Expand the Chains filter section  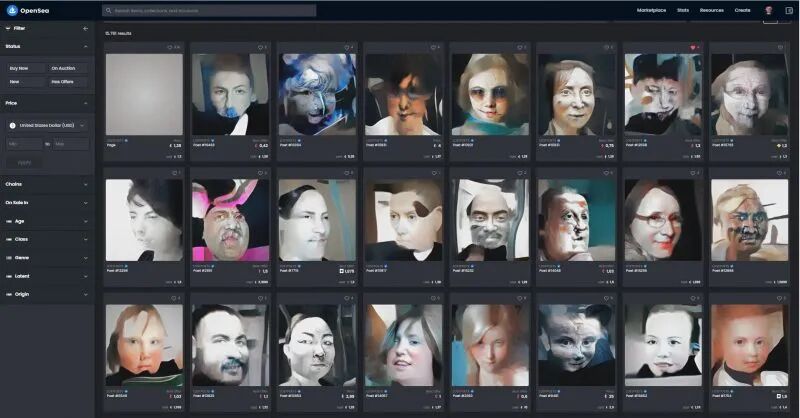coord(47,184)
